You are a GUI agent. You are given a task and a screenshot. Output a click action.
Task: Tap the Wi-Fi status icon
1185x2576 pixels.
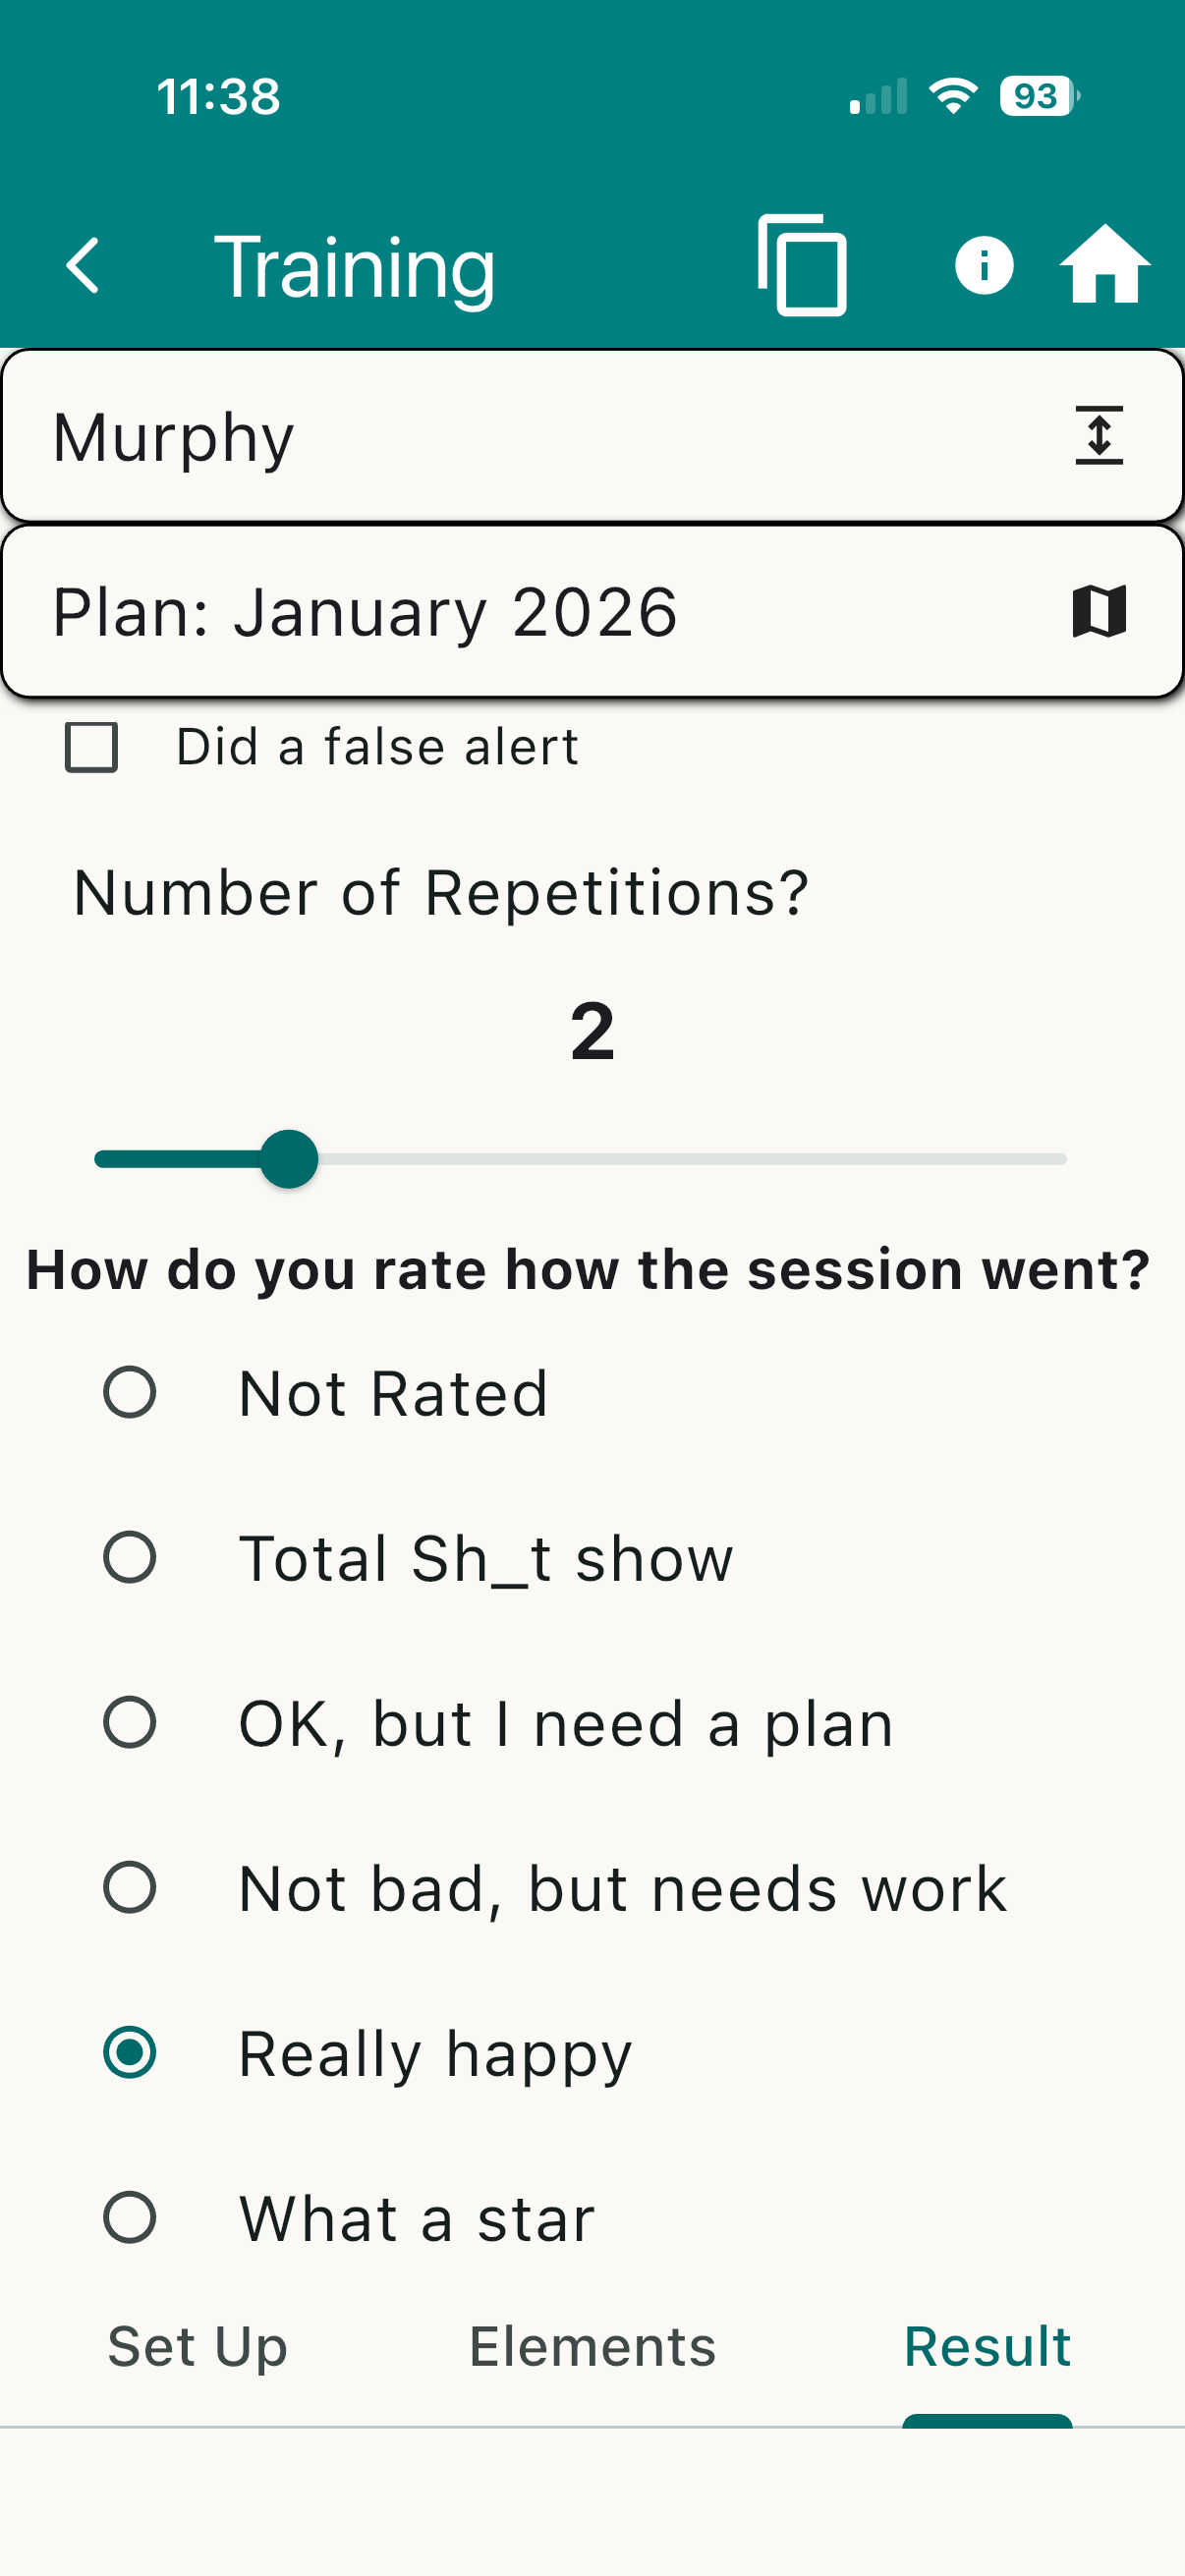[x=952, y=96]
